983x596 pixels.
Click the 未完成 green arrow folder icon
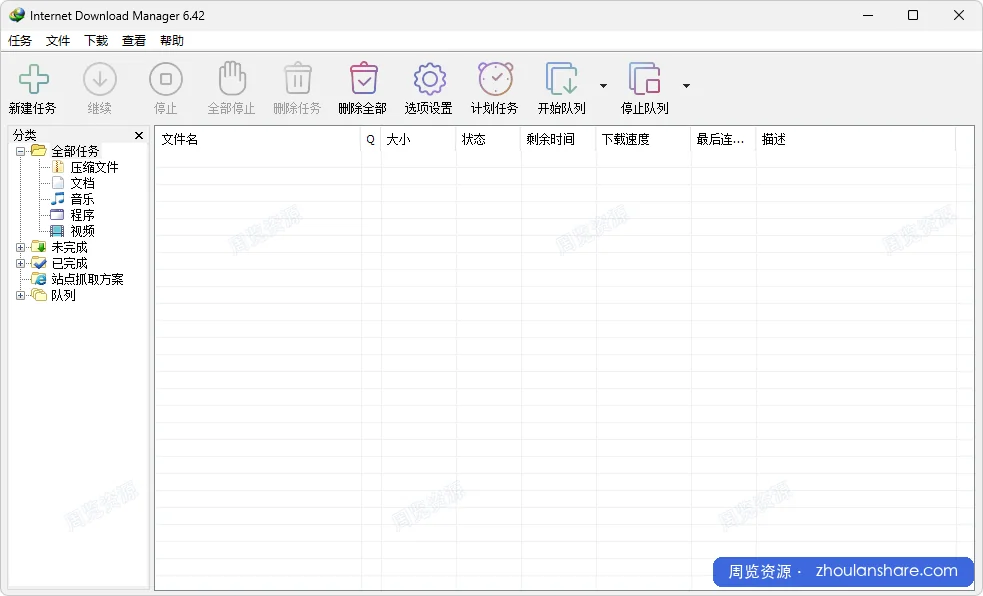click(x=39, y=247)
